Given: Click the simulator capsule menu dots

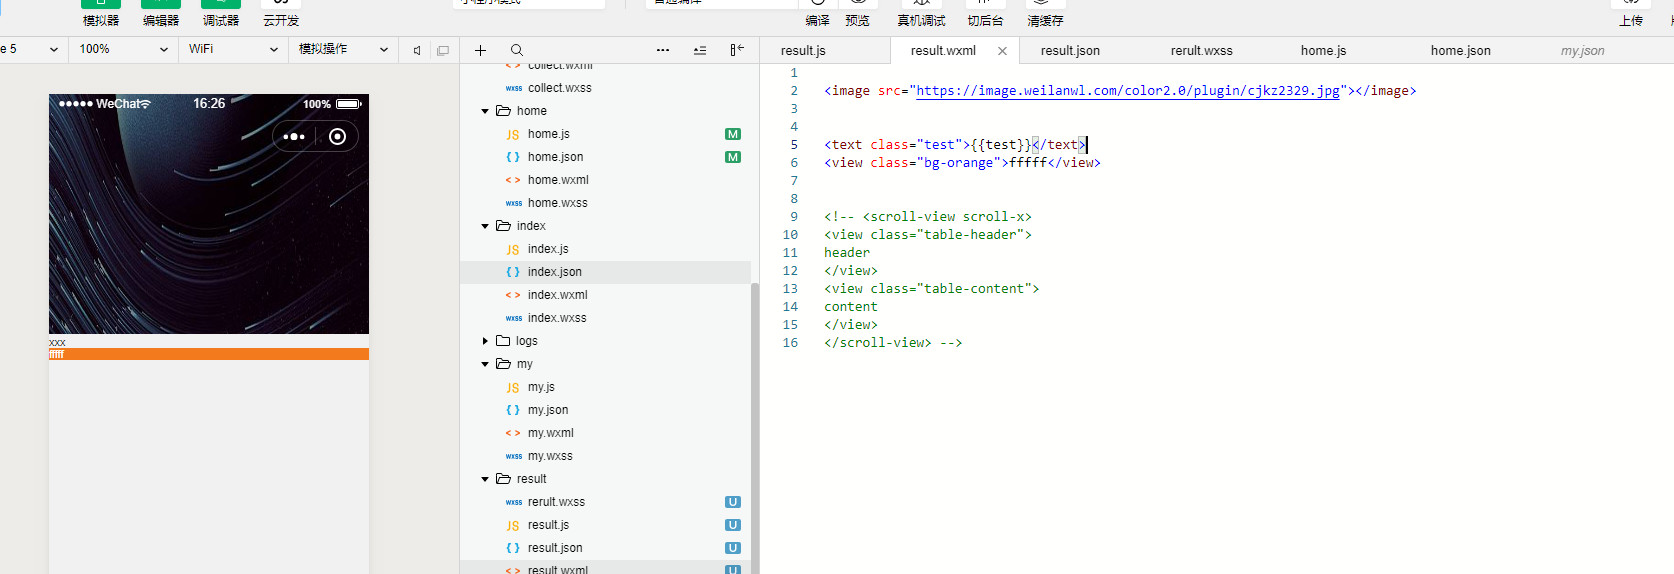Looking at the screenshot, I should tap(294, 136).
